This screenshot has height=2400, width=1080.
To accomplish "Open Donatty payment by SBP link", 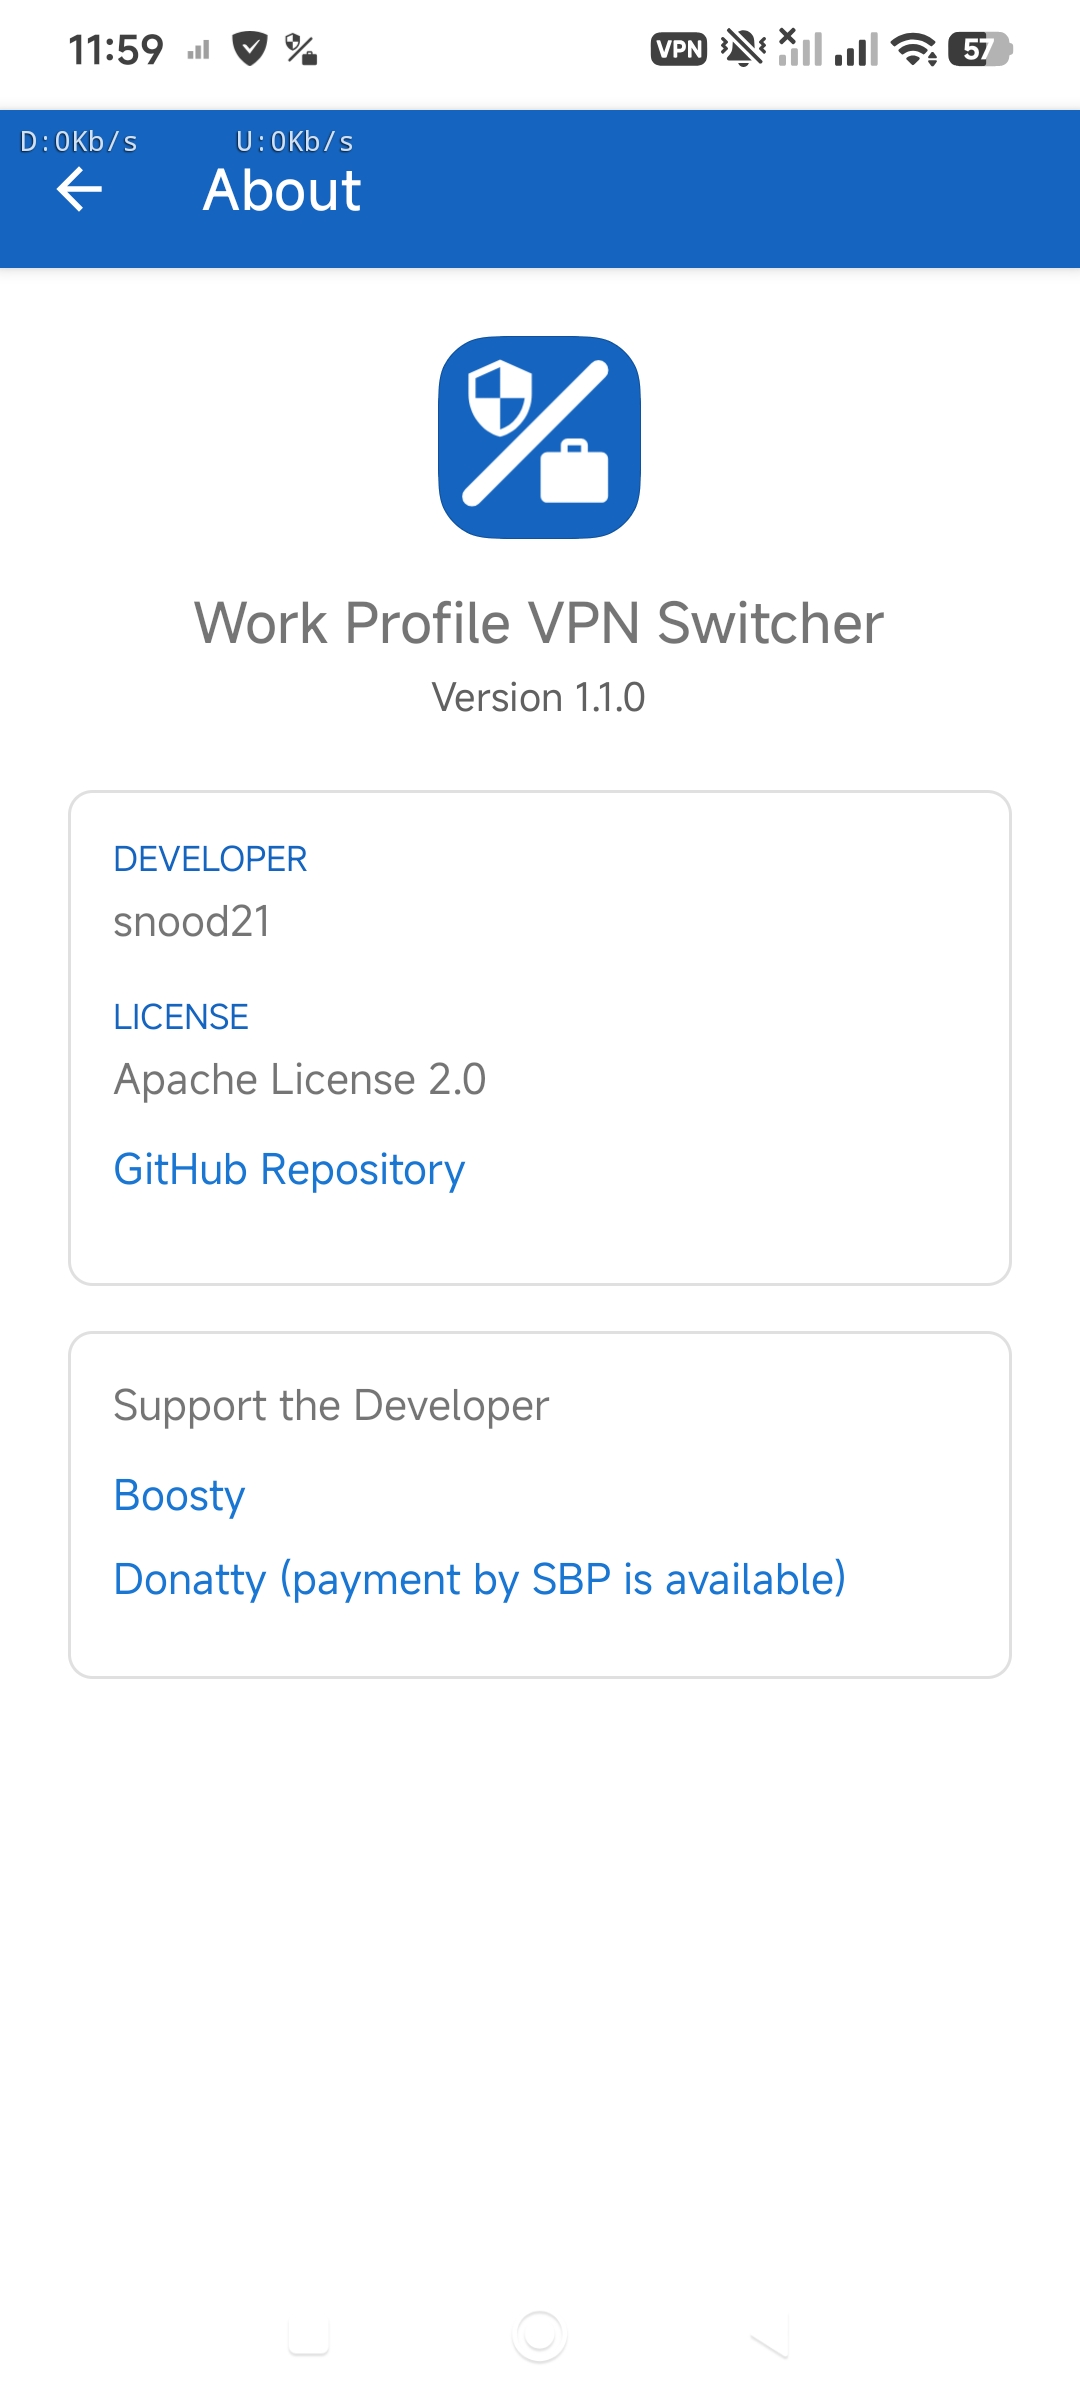I will tap(480, 1580).
